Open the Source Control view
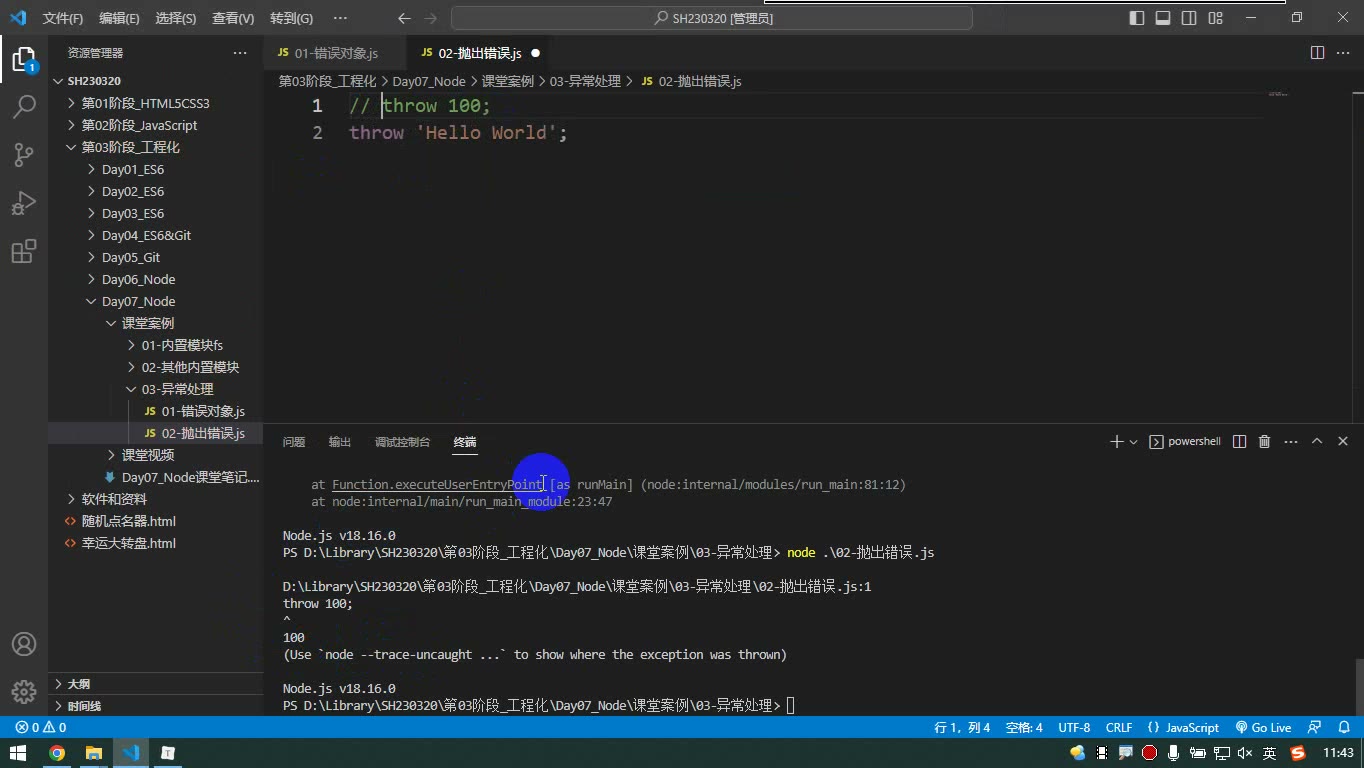This screenshot has height=768, width=1364. tap(23, 154)
